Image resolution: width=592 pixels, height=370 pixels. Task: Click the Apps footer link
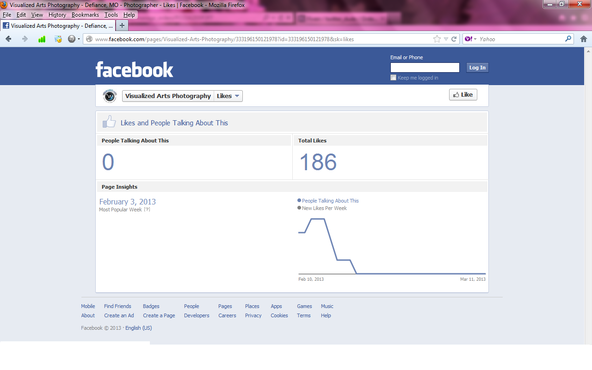point(276,306)
